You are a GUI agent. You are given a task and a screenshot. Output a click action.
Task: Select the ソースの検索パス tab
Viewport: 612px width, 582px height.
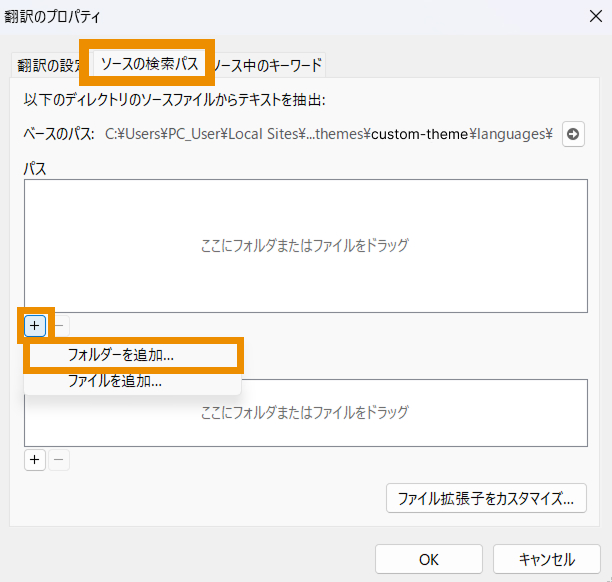pyautogui.click(x=150, y=64)
